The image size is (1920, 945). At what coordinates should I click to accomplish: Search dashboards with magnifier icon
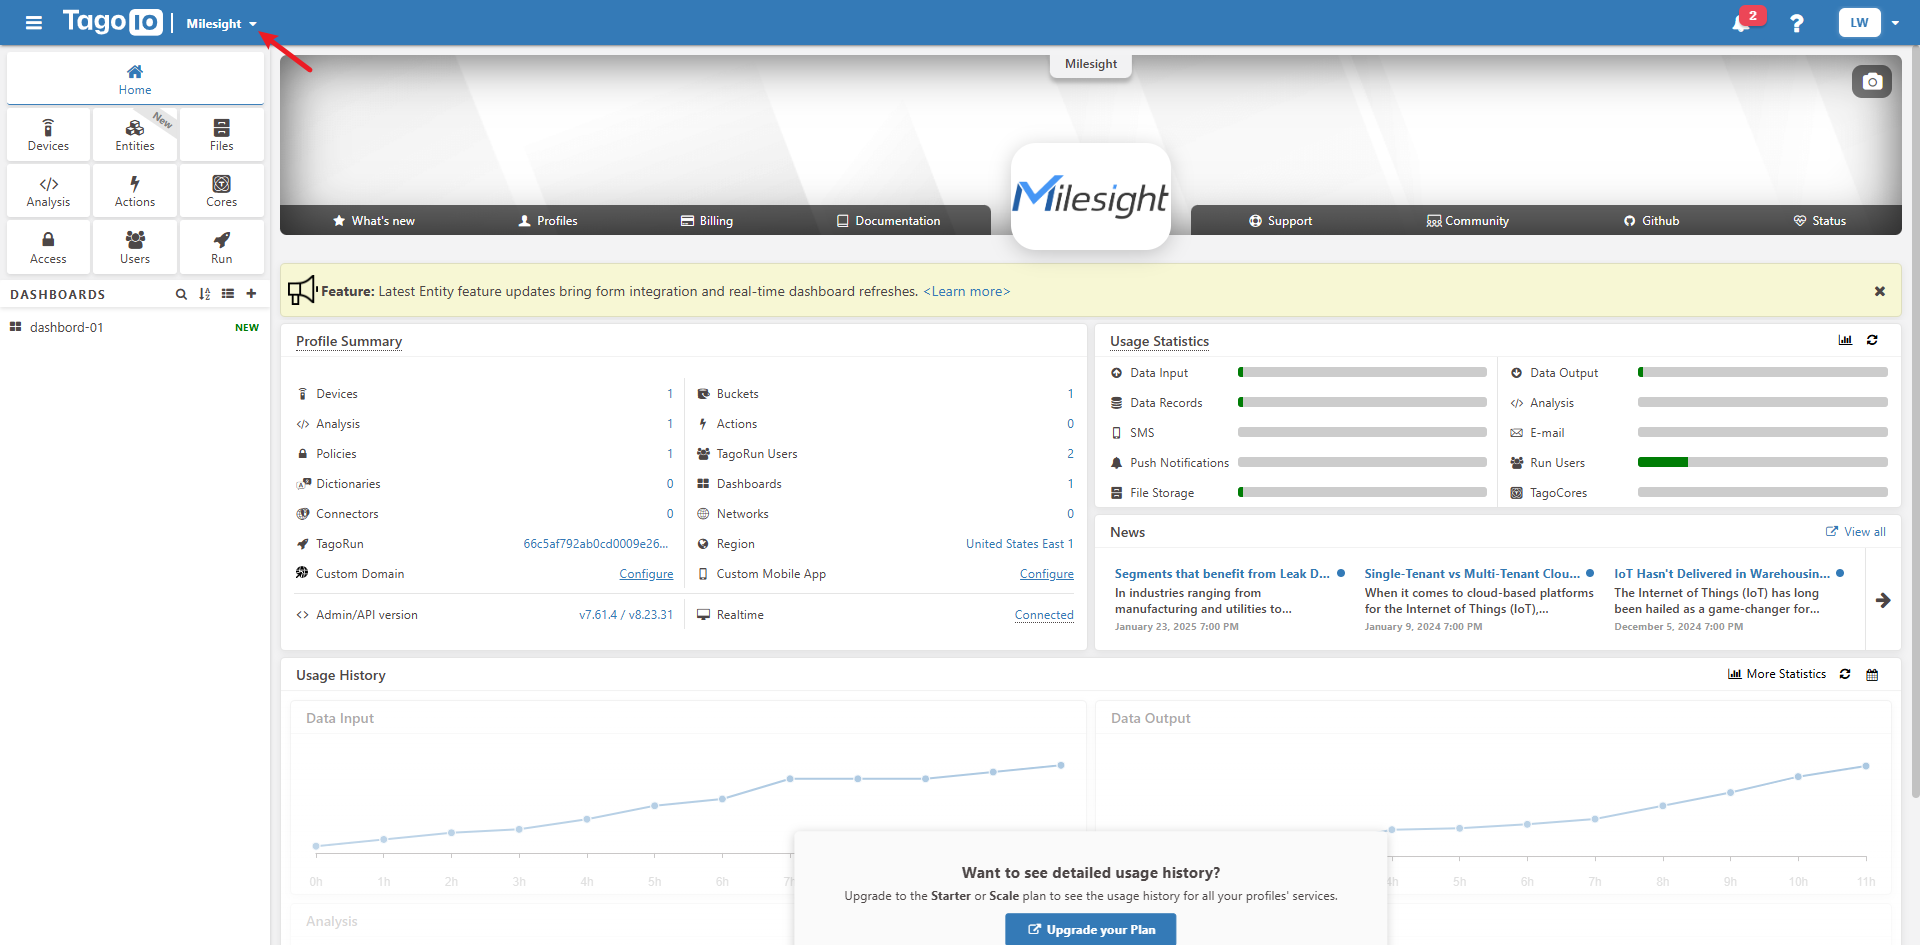[x=181, y=294]
